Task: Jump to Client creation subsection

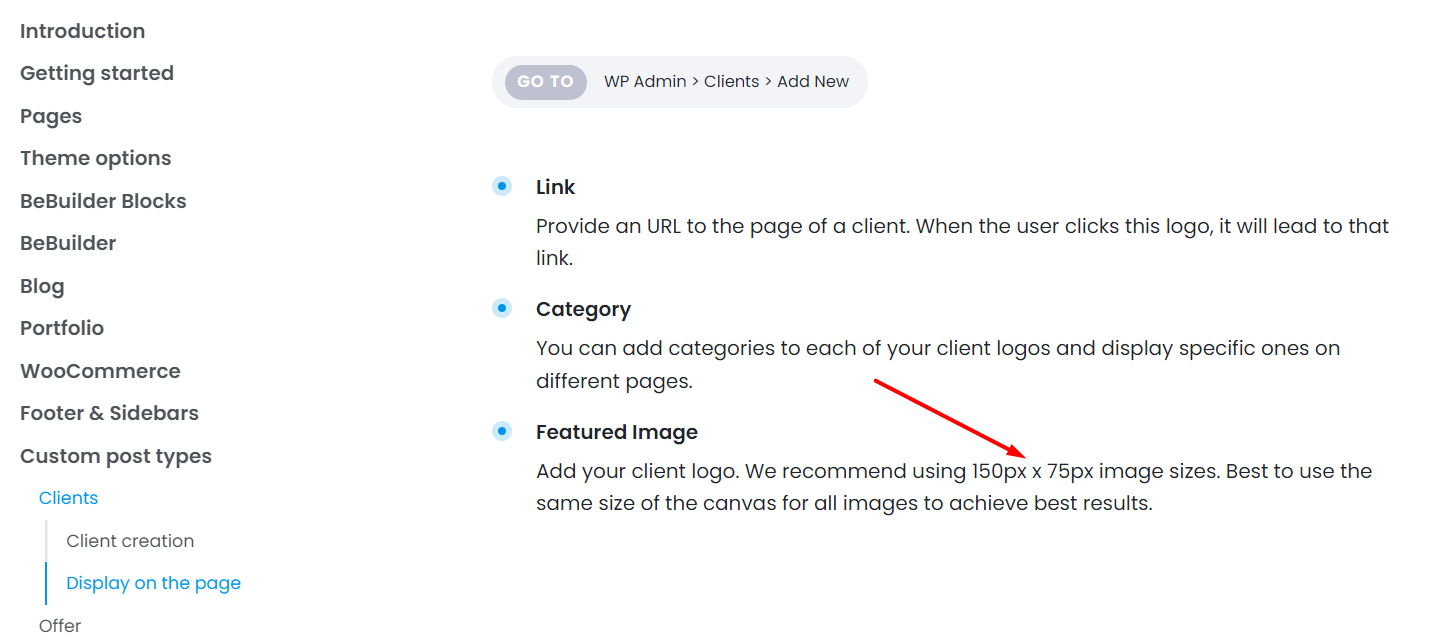Action: click(x=130, y=541)
